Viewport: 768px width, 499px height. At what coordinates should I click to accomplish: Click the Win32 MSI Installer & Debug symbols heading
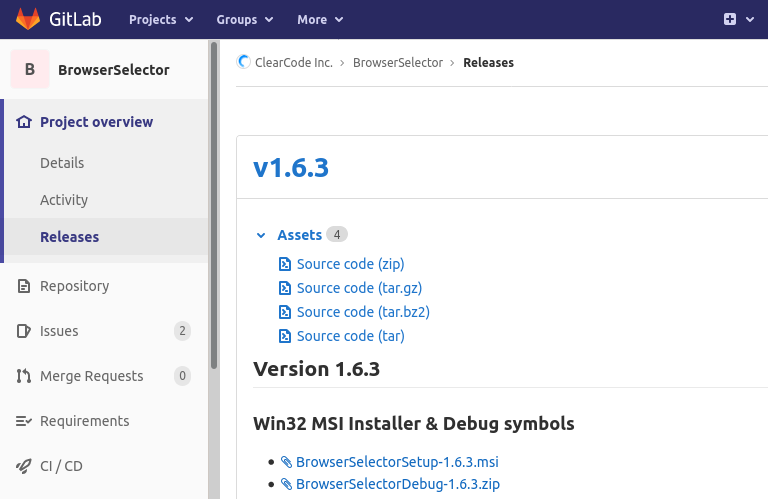414,424
